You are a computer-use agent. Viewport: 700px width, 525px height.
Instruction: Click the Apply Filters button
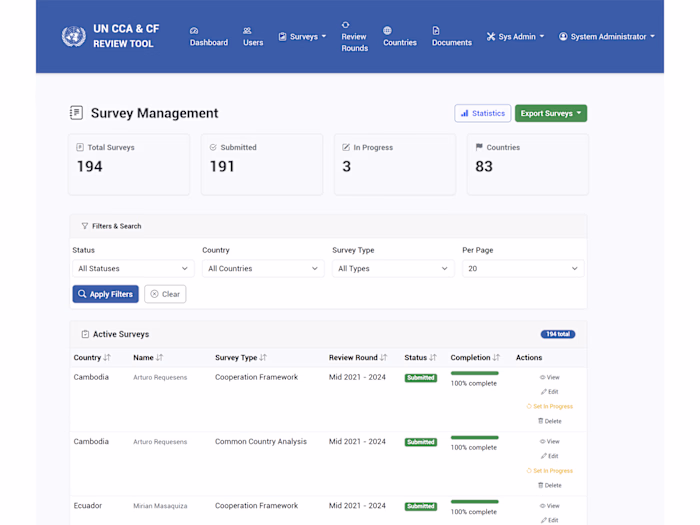coord(105,294)
